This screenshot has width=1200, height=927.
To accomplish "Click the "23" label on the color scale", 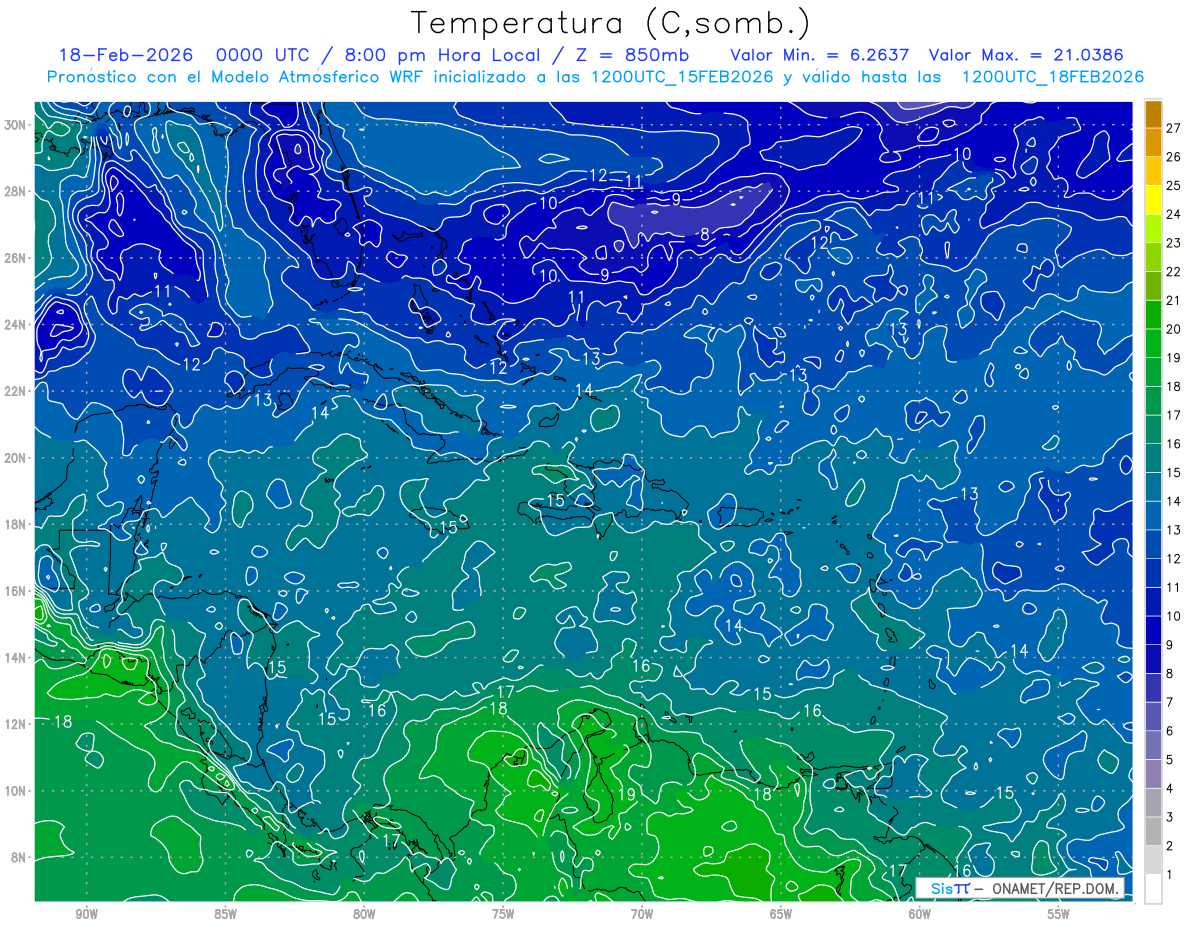I will point(1173,243).
